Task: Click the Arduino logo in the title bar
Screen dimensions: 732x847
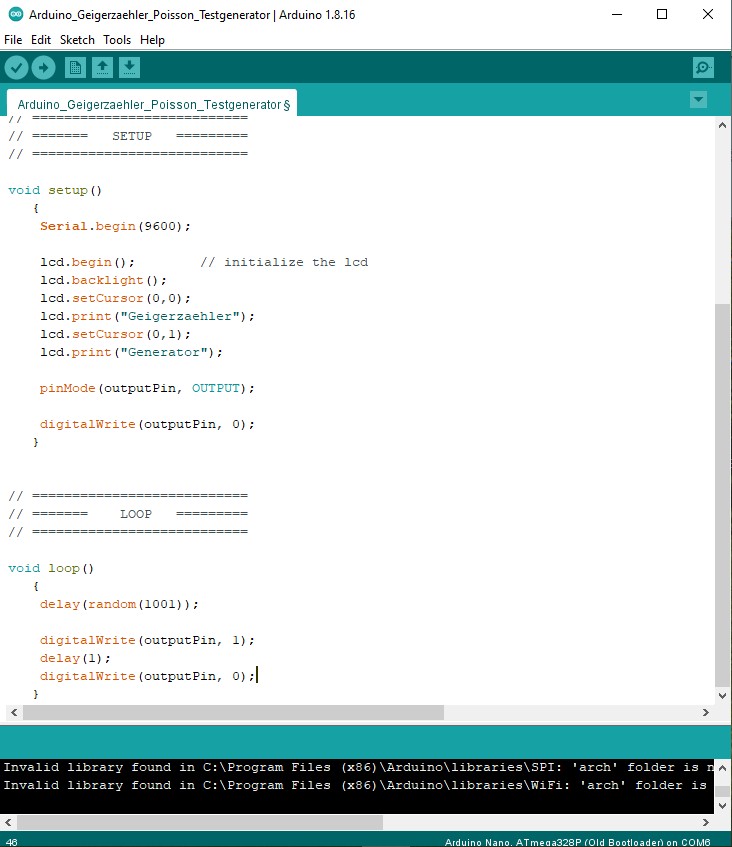Action: click(16, 15)
